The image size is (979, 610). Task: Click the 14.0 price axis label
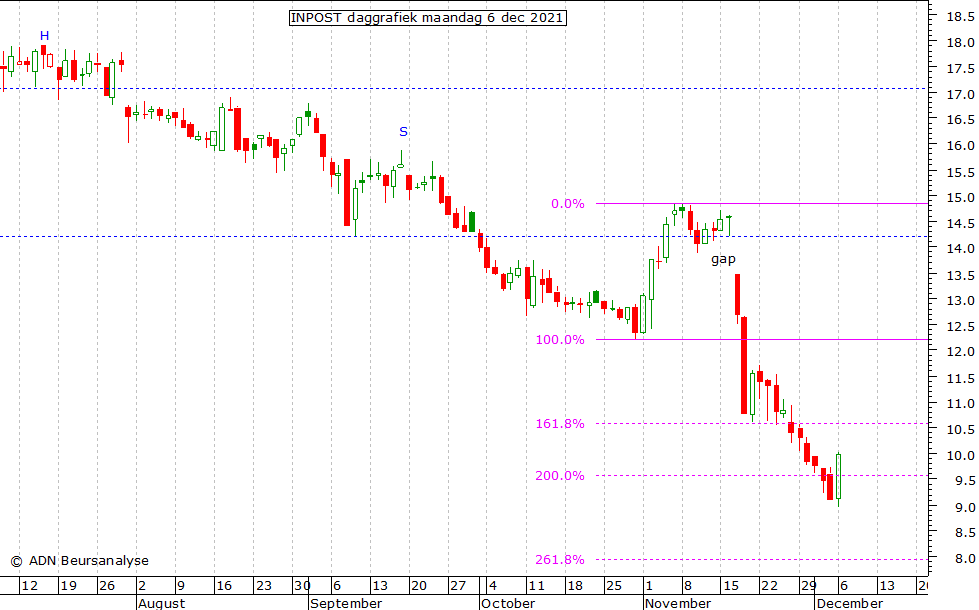(960, 248)
